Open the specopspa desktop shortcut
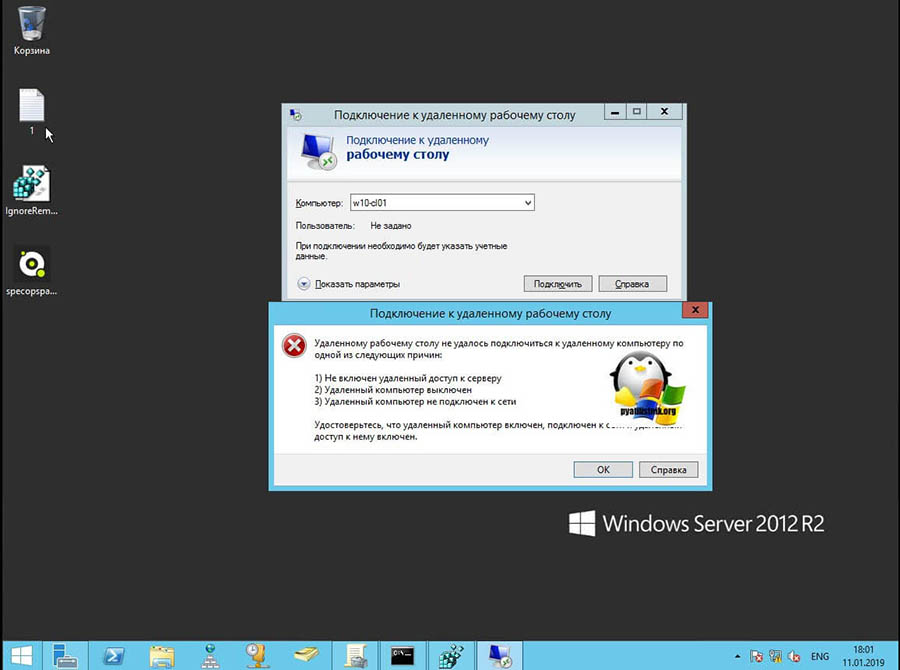The width and height of the screenshot is (900, 670). click(x=31, y=266)
